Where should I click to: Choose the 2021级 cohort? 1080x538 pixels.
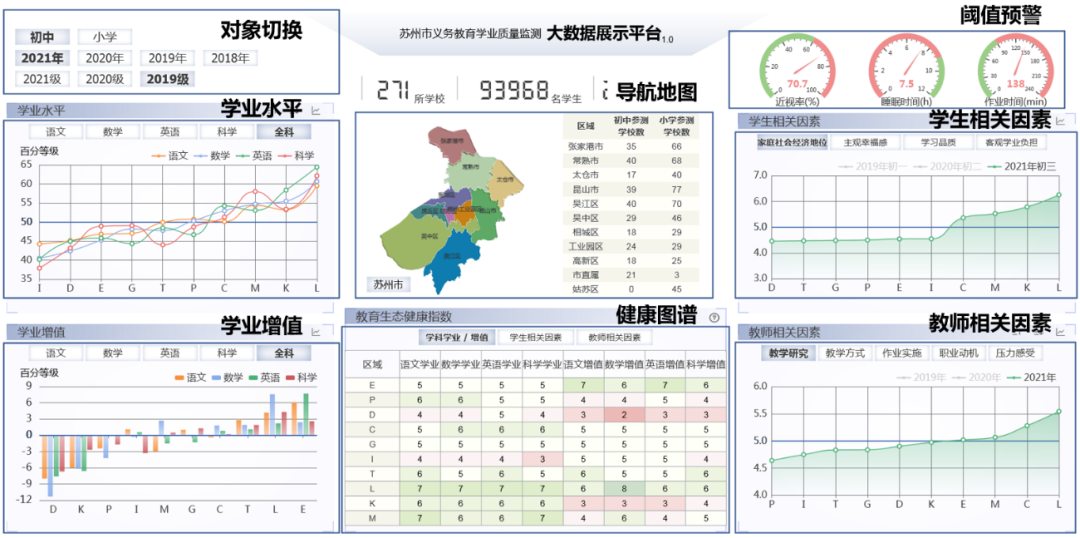(41, 79)
